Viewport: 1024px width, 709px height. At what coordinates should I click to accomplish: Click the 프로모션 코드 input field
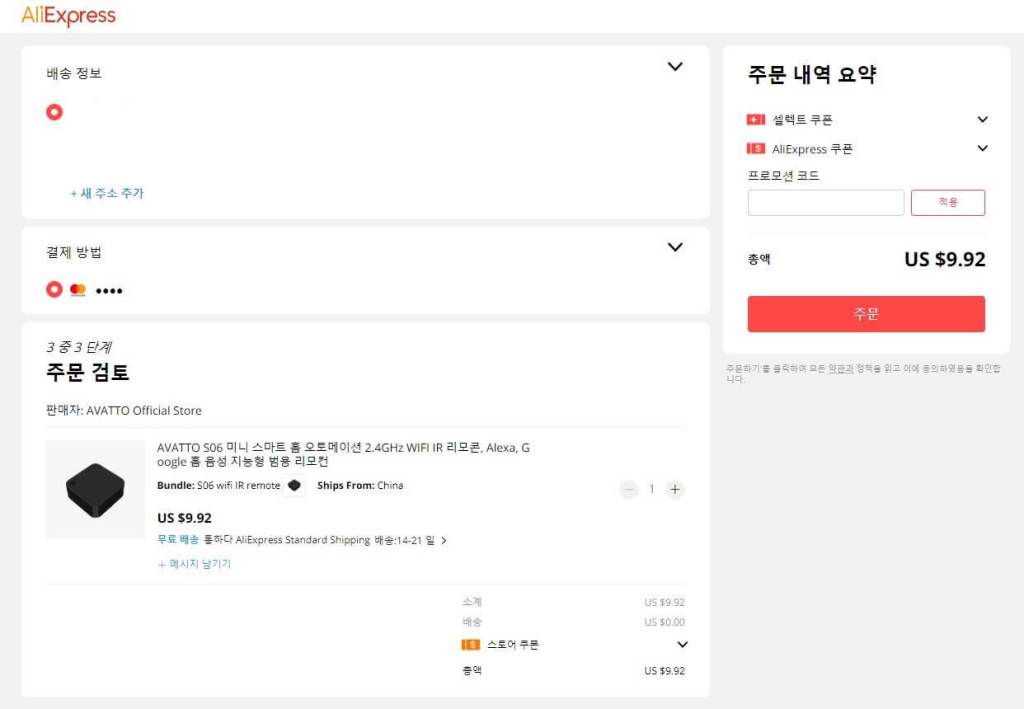(x=825, y=203)
